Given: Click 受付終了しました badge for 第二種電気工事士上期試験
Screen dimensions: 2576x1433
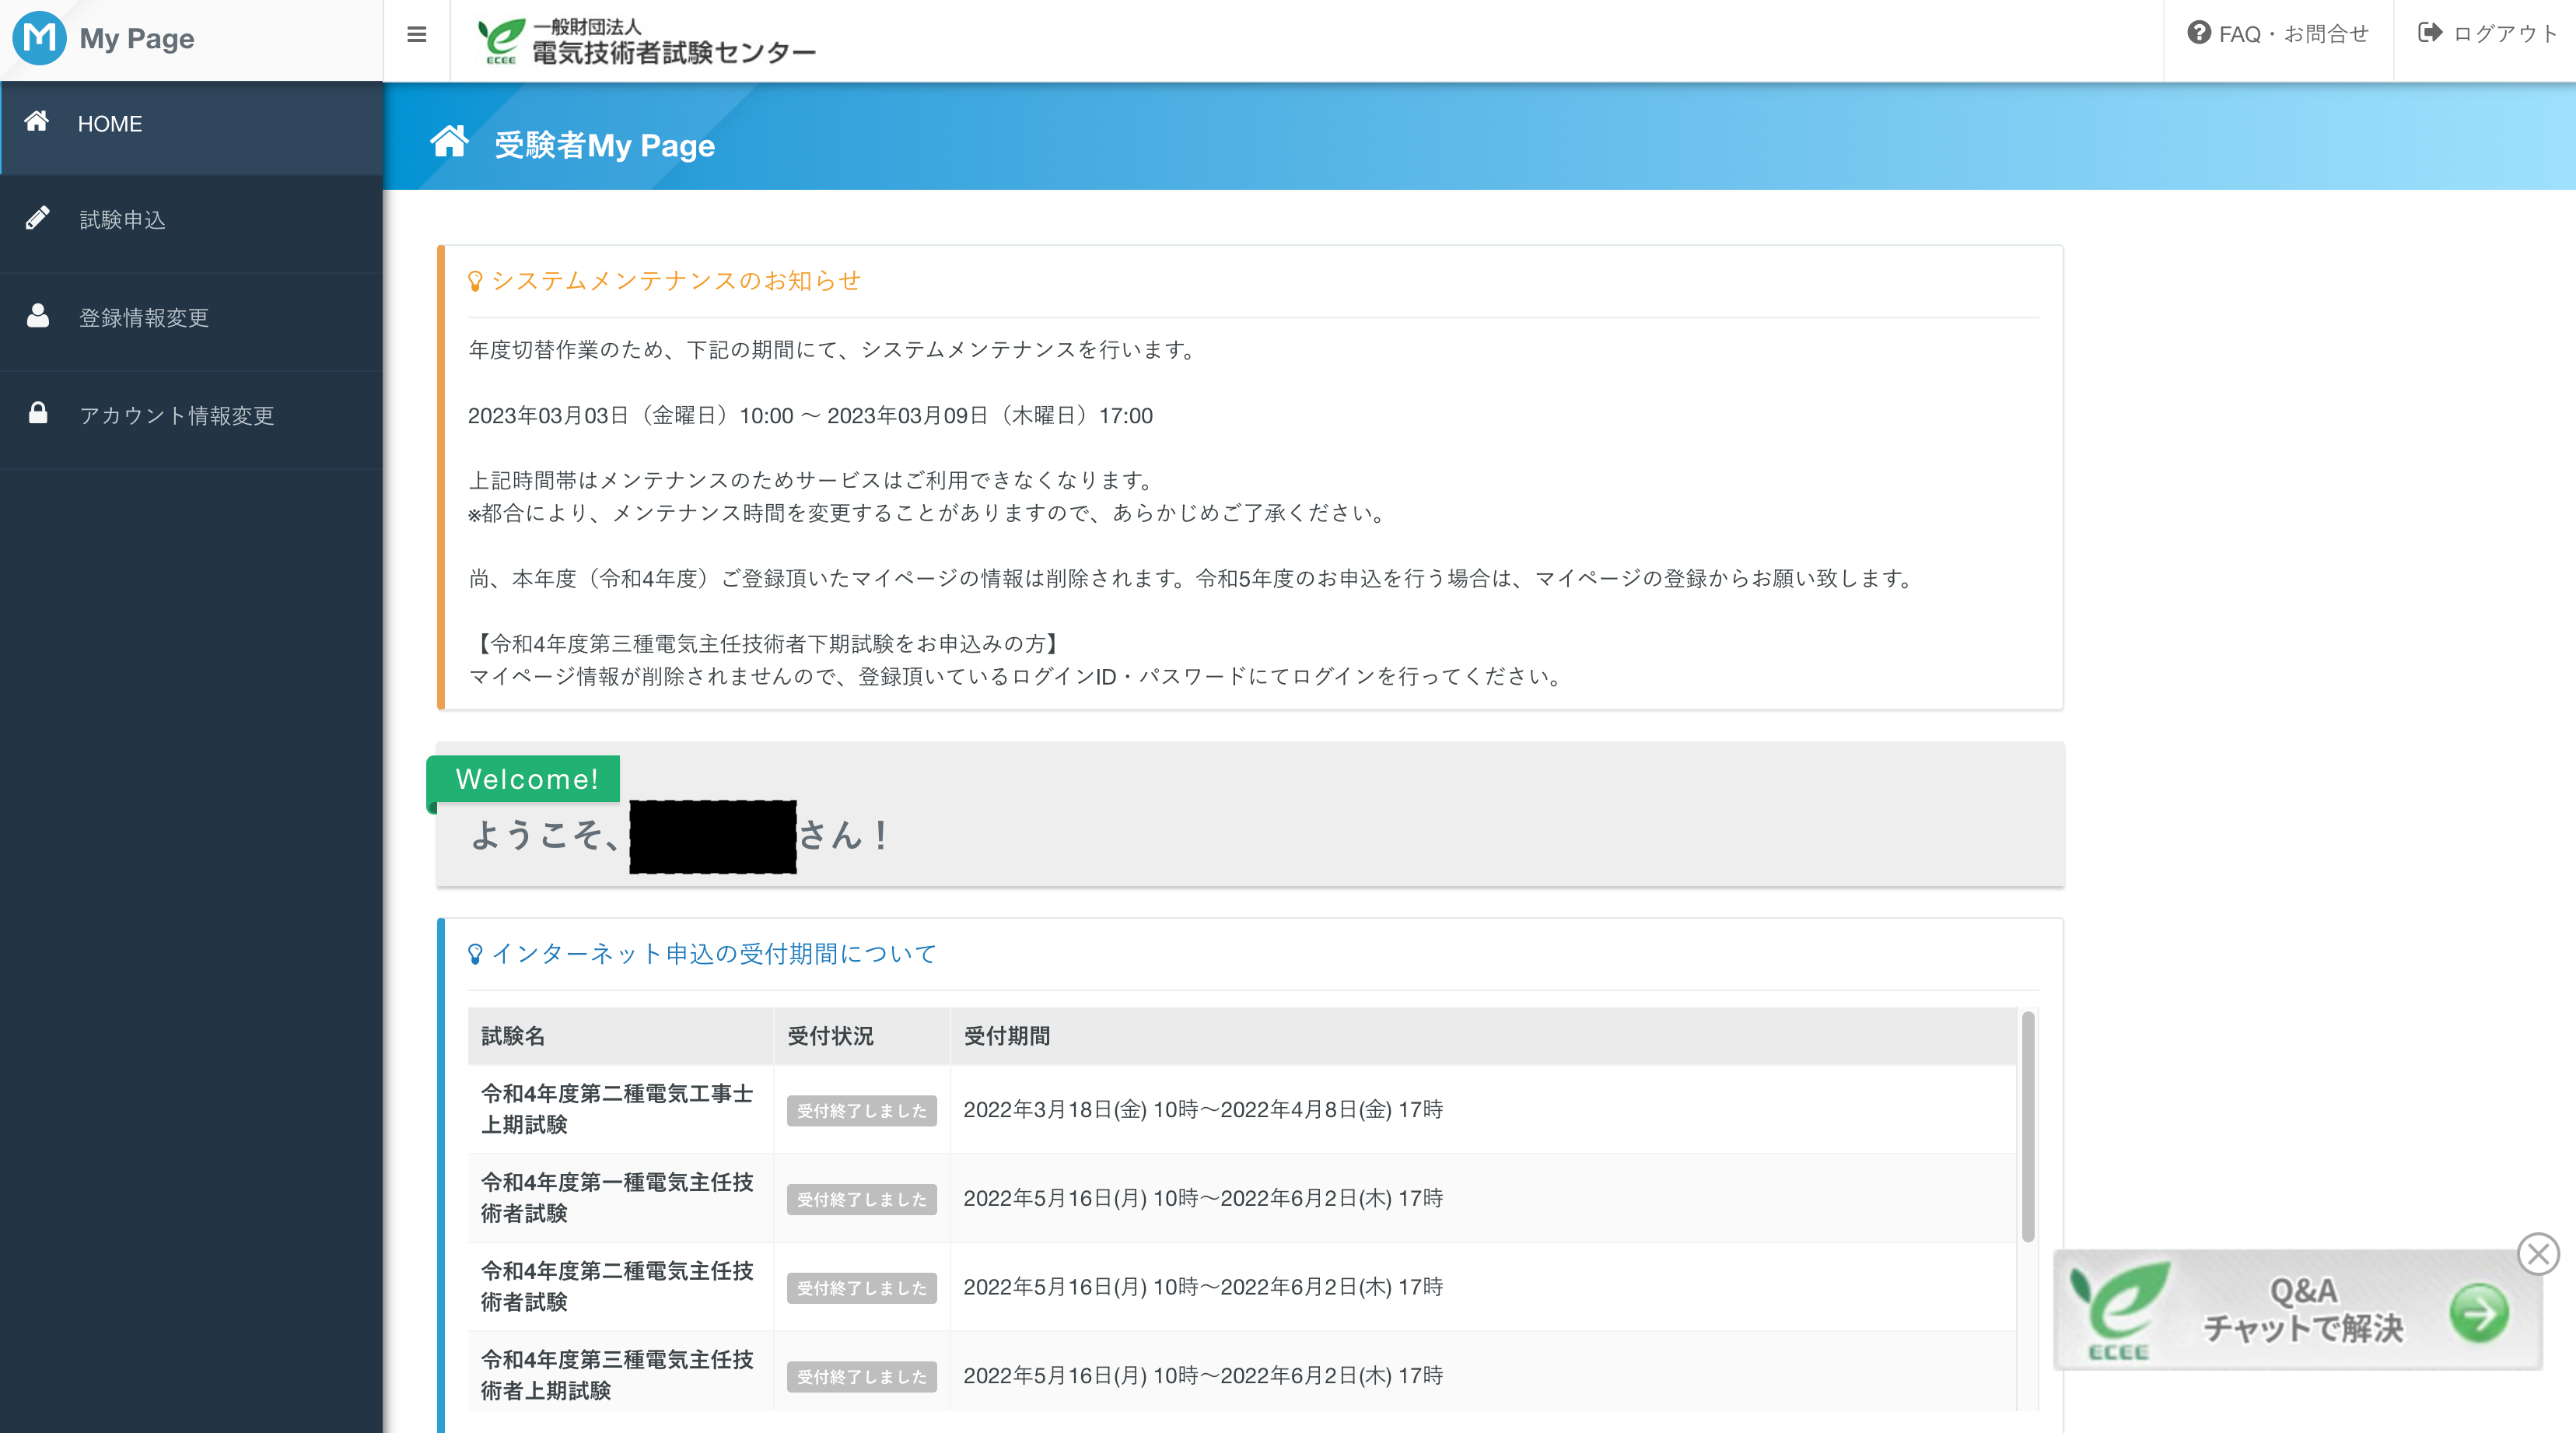Looking at the screenshot, I should [861, 1110].
